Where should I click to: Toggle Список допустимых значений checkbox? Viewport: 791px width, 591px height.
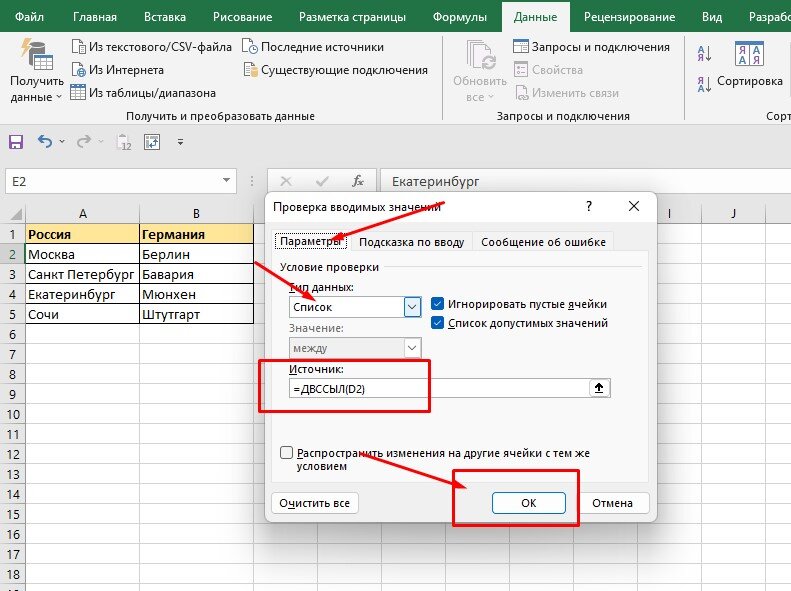[437, 323]
